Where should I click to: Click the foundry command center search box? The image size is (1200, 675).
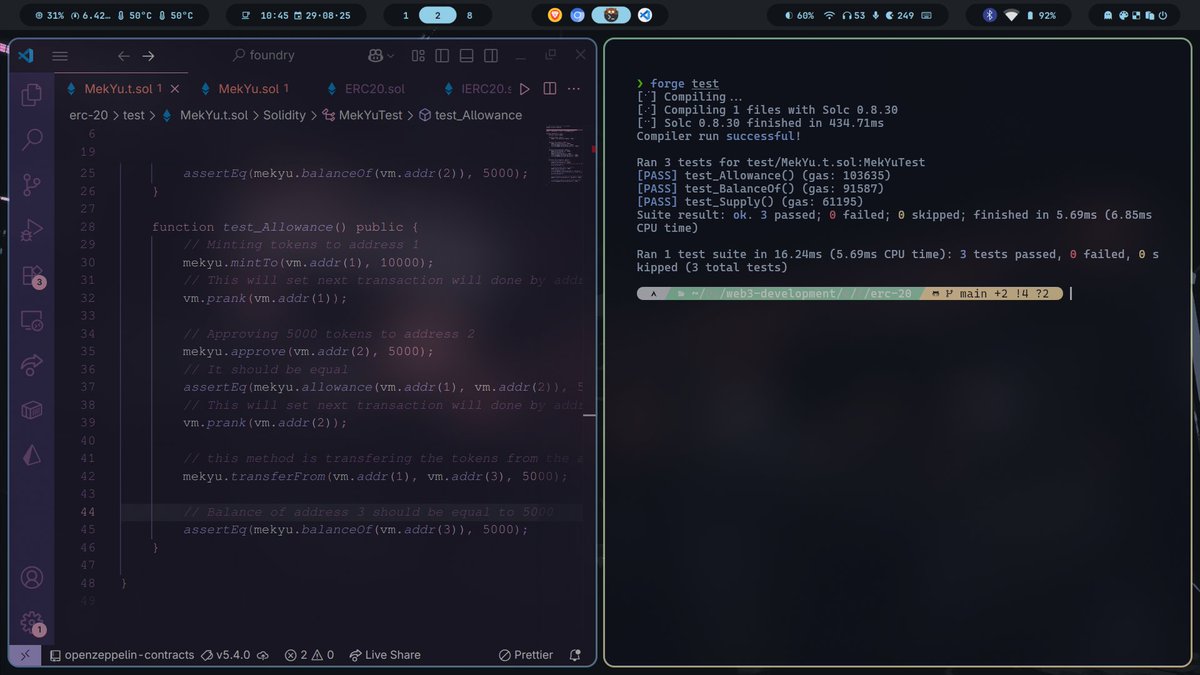[x=263, y=56]
